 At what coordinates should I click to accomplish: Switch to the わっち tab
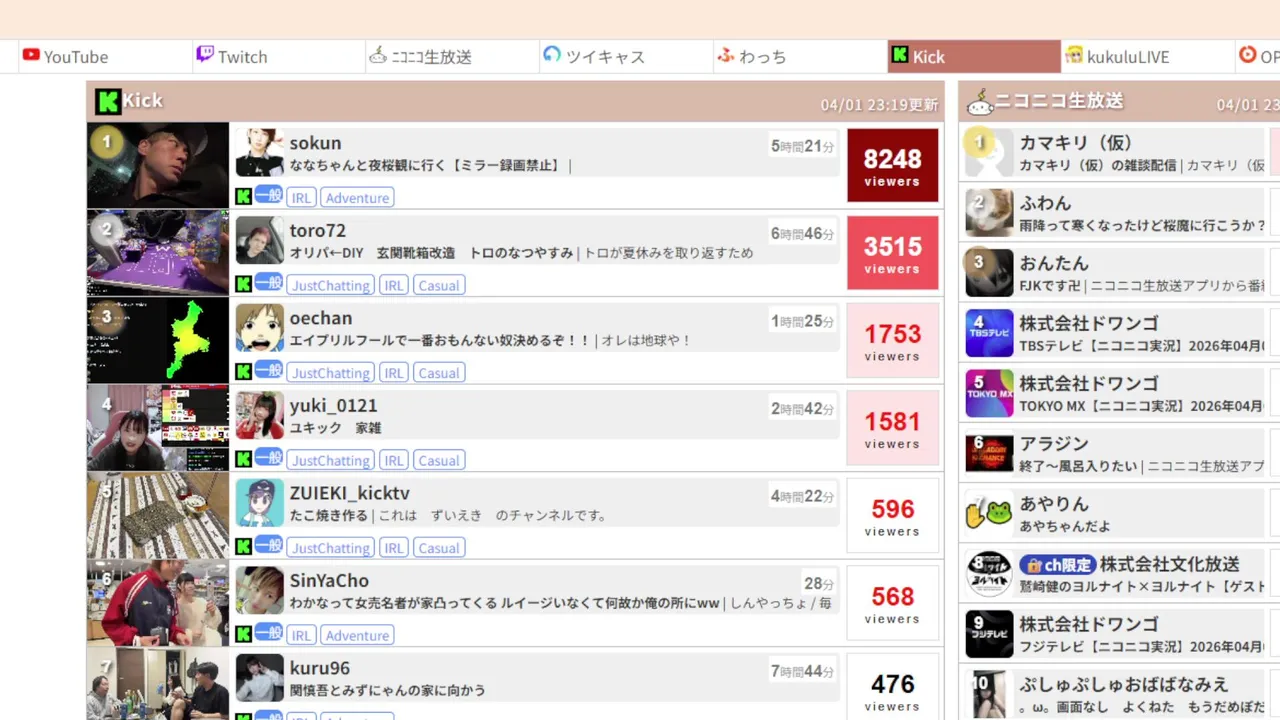point(800,57)
